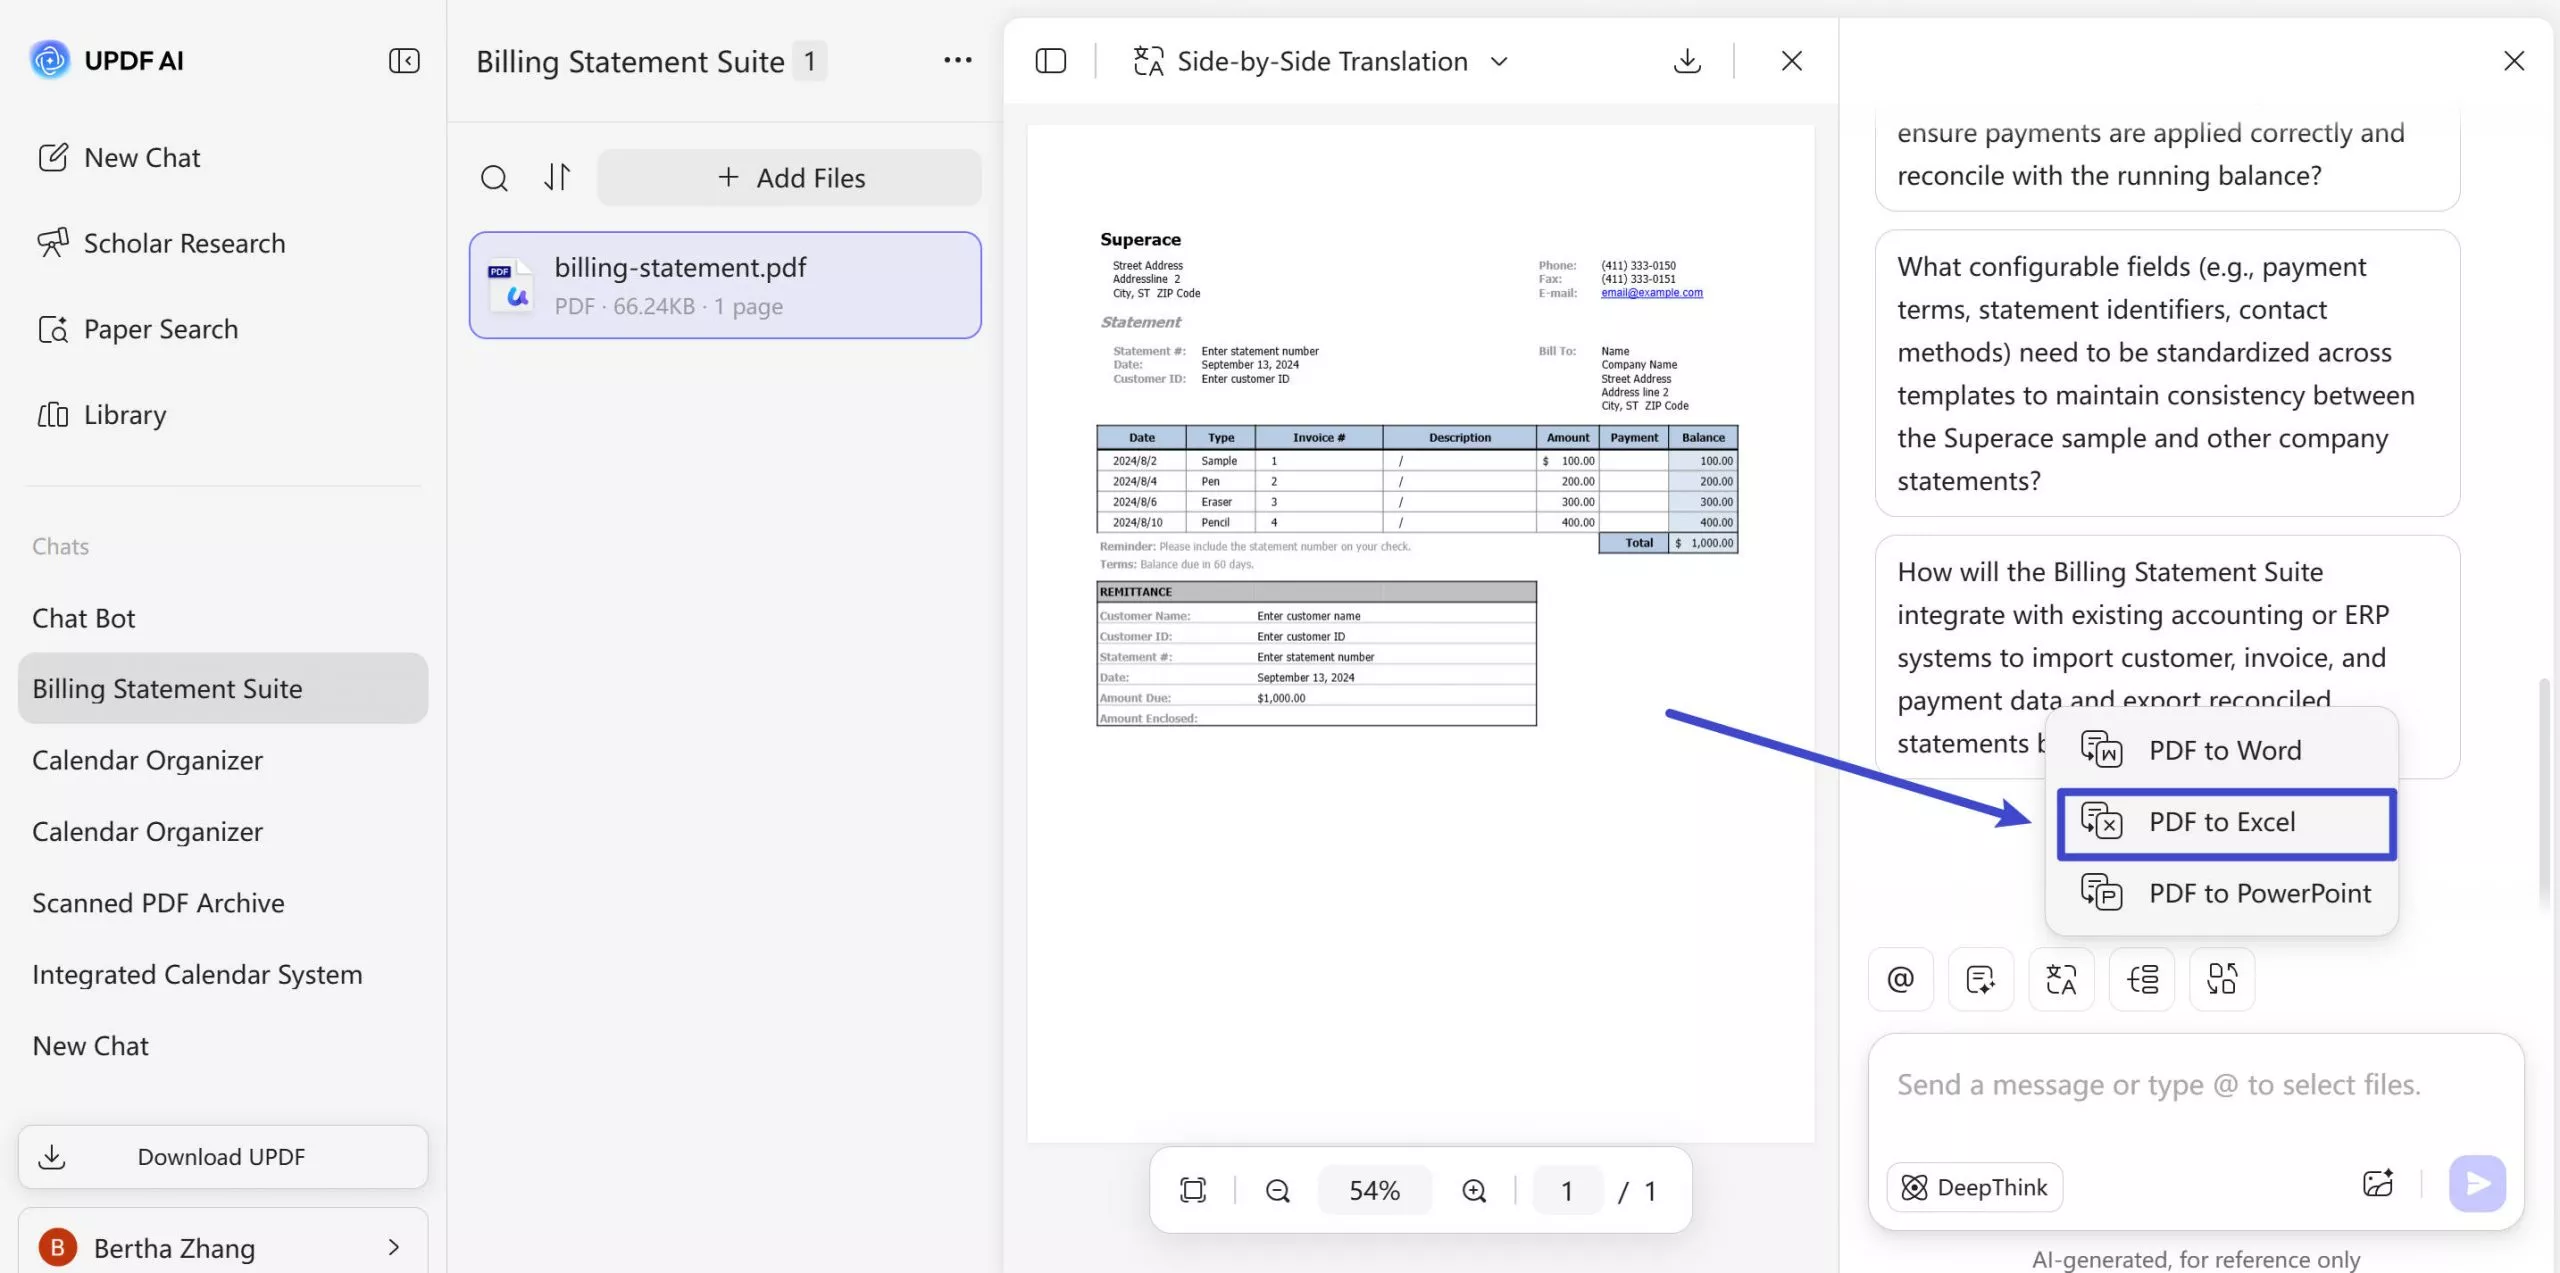
Task: Select the translate icon below the chat
Action: pyautogui.click(x=2060, y=979)
